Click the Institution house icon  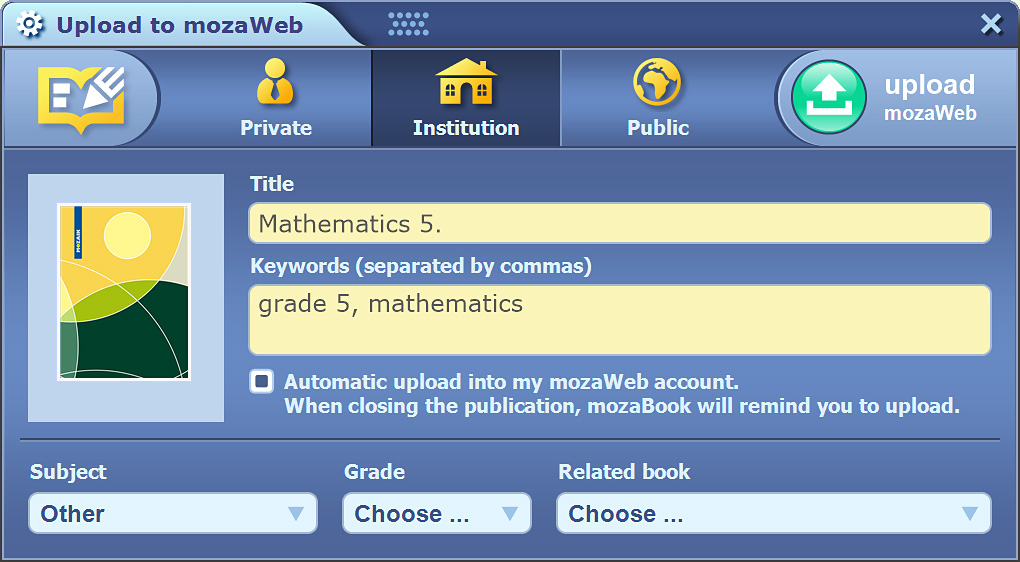466,82
